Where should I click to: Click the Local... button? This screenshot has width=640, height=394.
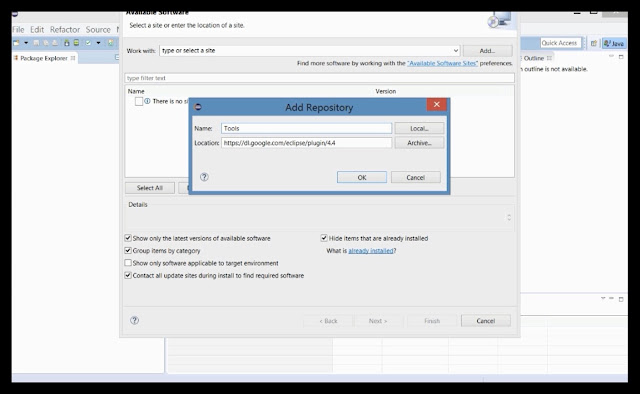[419, 128]
